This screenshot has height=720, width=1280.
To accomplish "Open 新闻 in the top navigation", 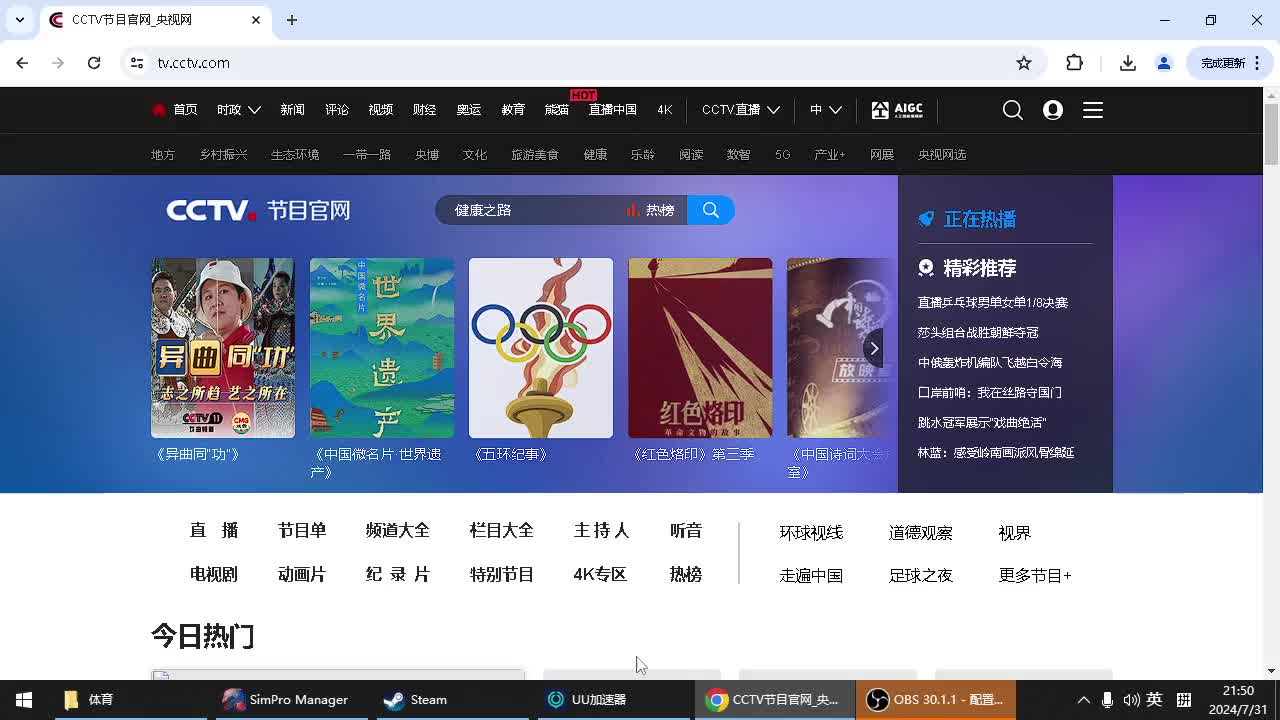I will 293,110.
